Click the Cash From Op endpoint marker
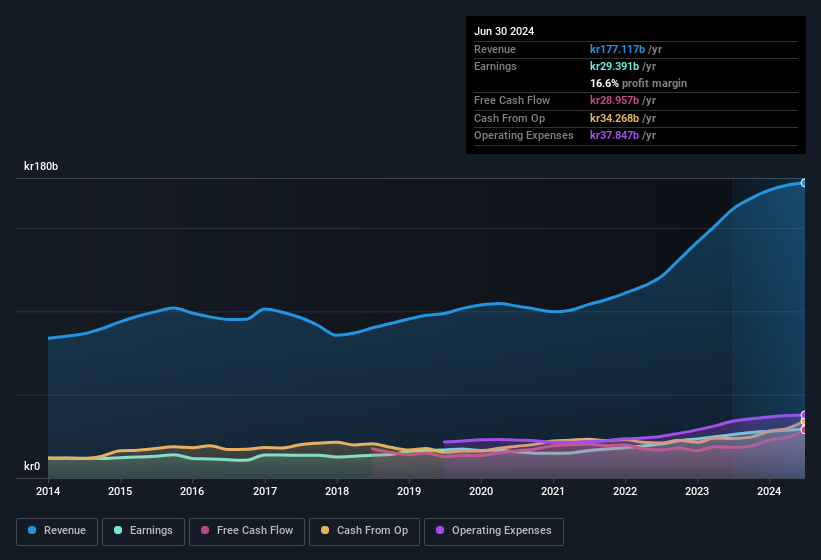The image size is (821, 560). click(x=804, y=421)
